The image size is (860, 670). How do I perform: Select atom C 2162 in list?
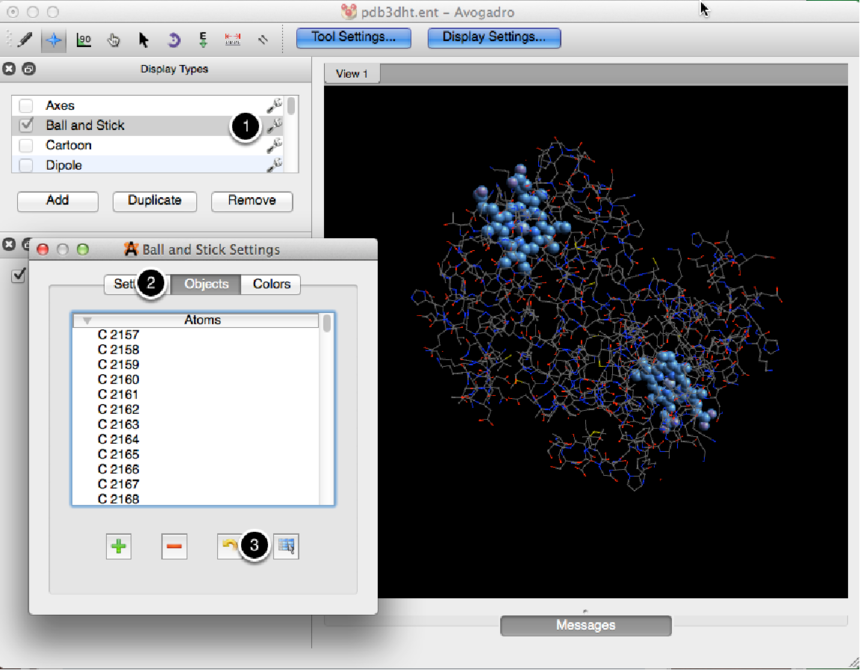[118, 410]
